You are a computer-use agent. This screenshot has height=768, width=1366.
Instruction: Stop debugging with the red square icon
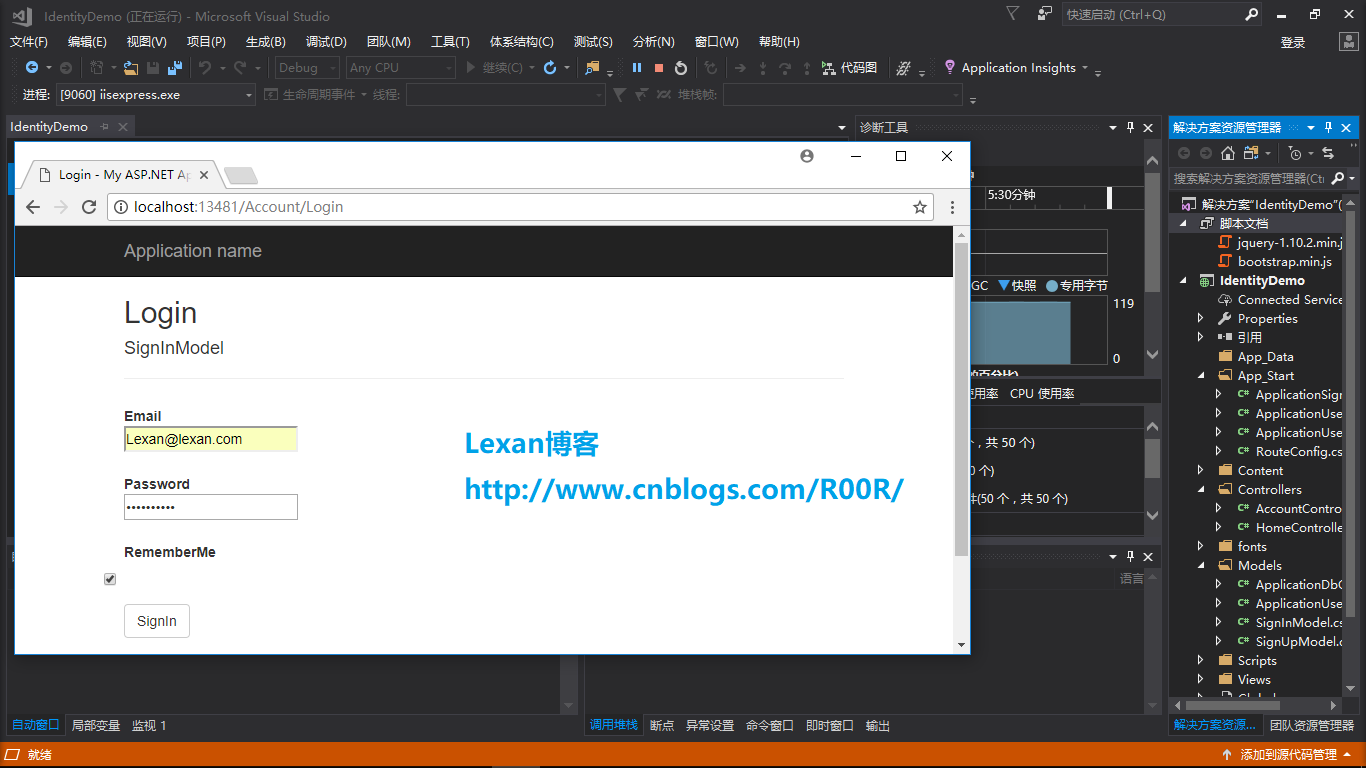659,68
